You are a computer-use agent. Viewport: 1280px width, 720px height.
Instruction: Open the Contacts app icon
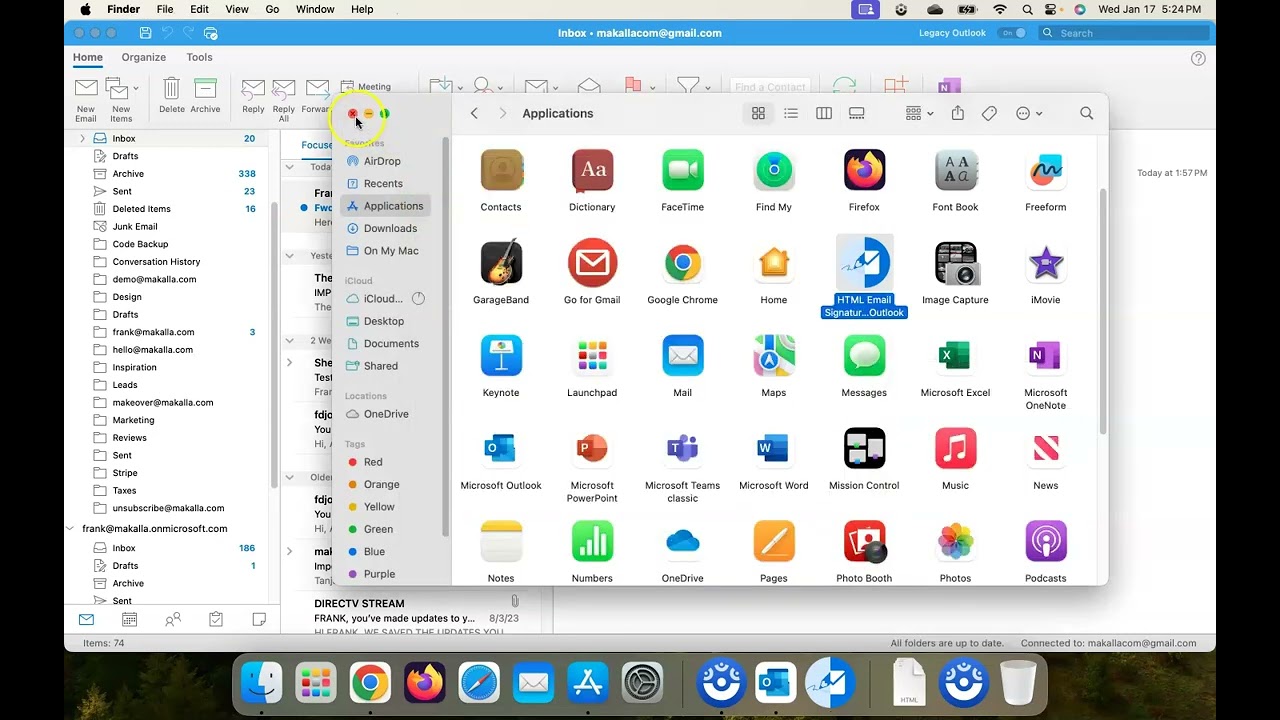(x=501, y=170)
